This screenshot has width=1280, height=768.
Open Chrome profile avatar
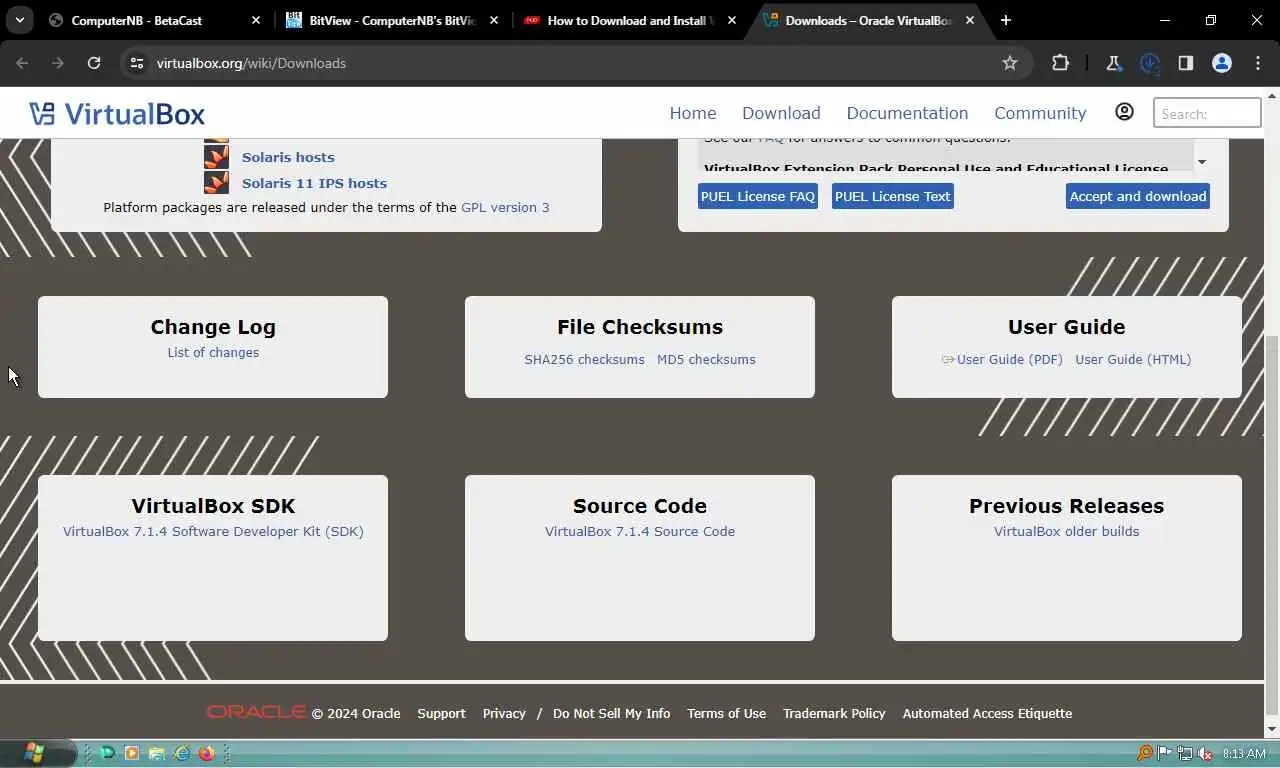pyautogui.click(x=1222, y=63)
